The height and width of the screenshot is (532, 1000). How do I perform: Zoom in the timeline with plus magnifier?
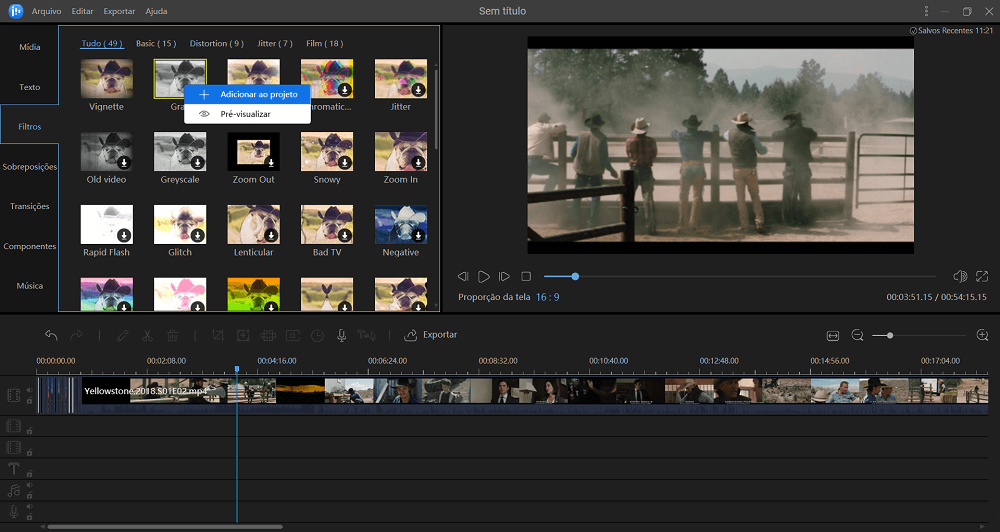[x=982, y=336]
